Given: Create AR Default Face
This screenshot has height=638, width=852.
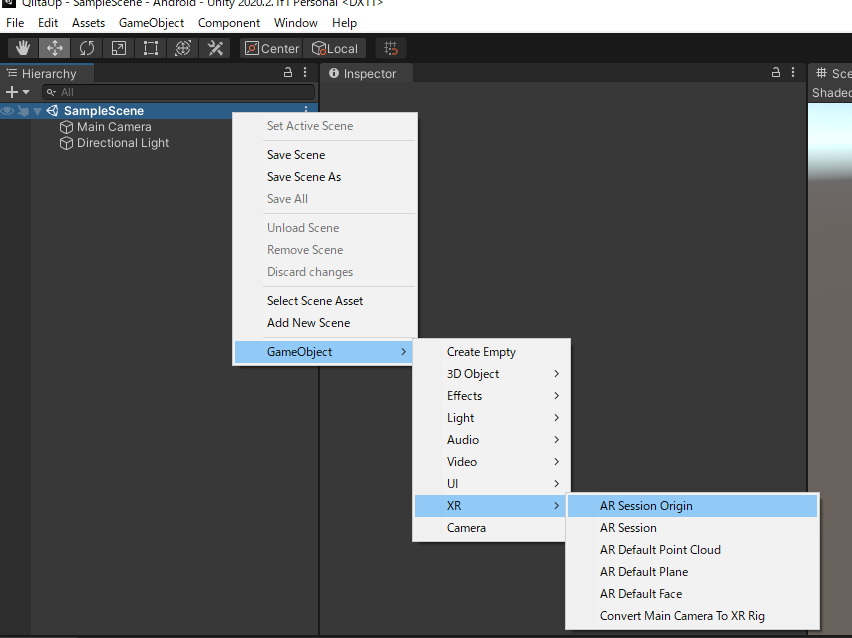Looking at the screenshot, I should click(x=692, y=594).
